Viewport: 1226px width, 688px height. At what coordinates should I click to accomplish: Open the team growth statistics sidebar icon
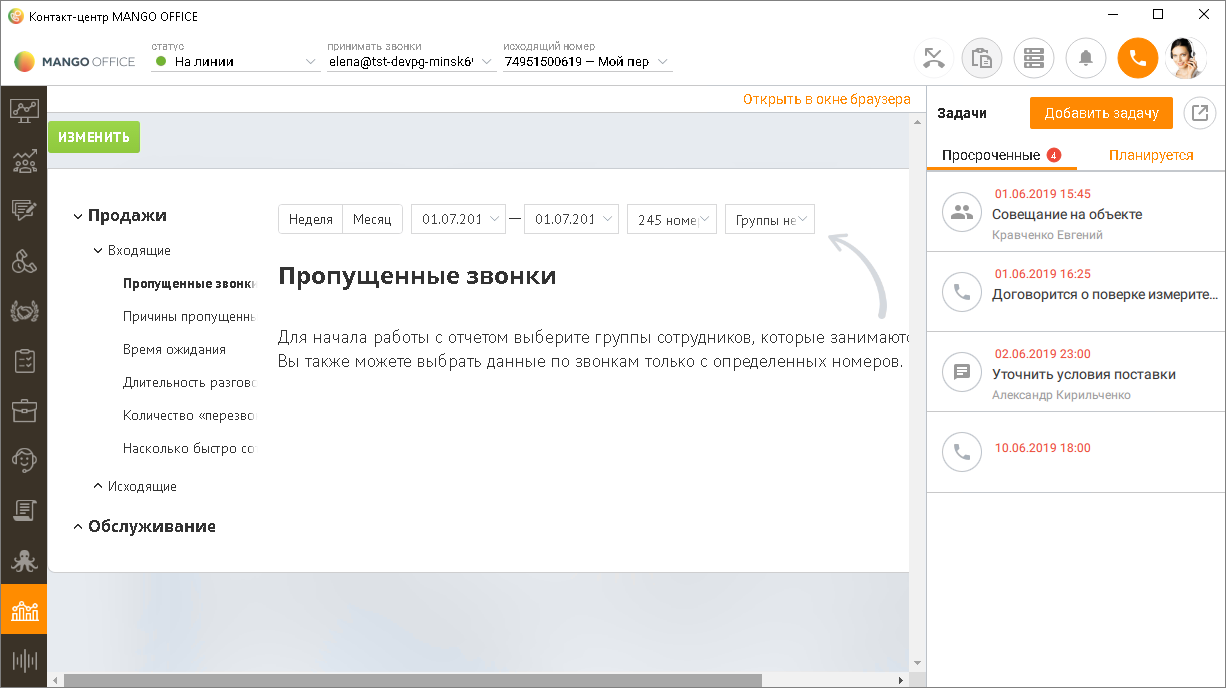click(x=24, y=160)
